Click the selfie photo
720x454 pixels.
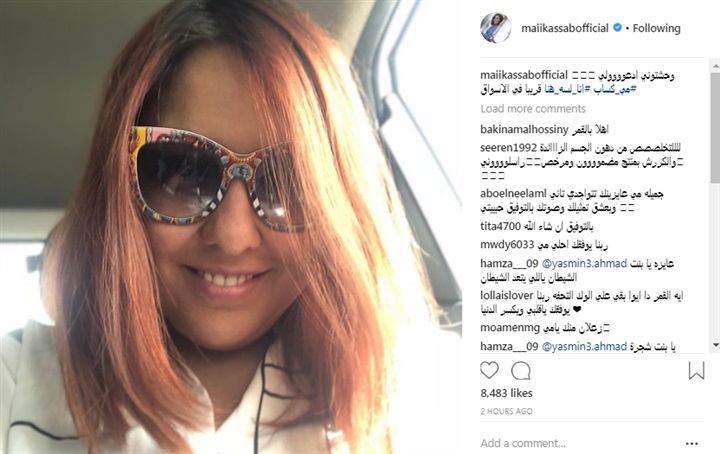(x=231, y=227)
